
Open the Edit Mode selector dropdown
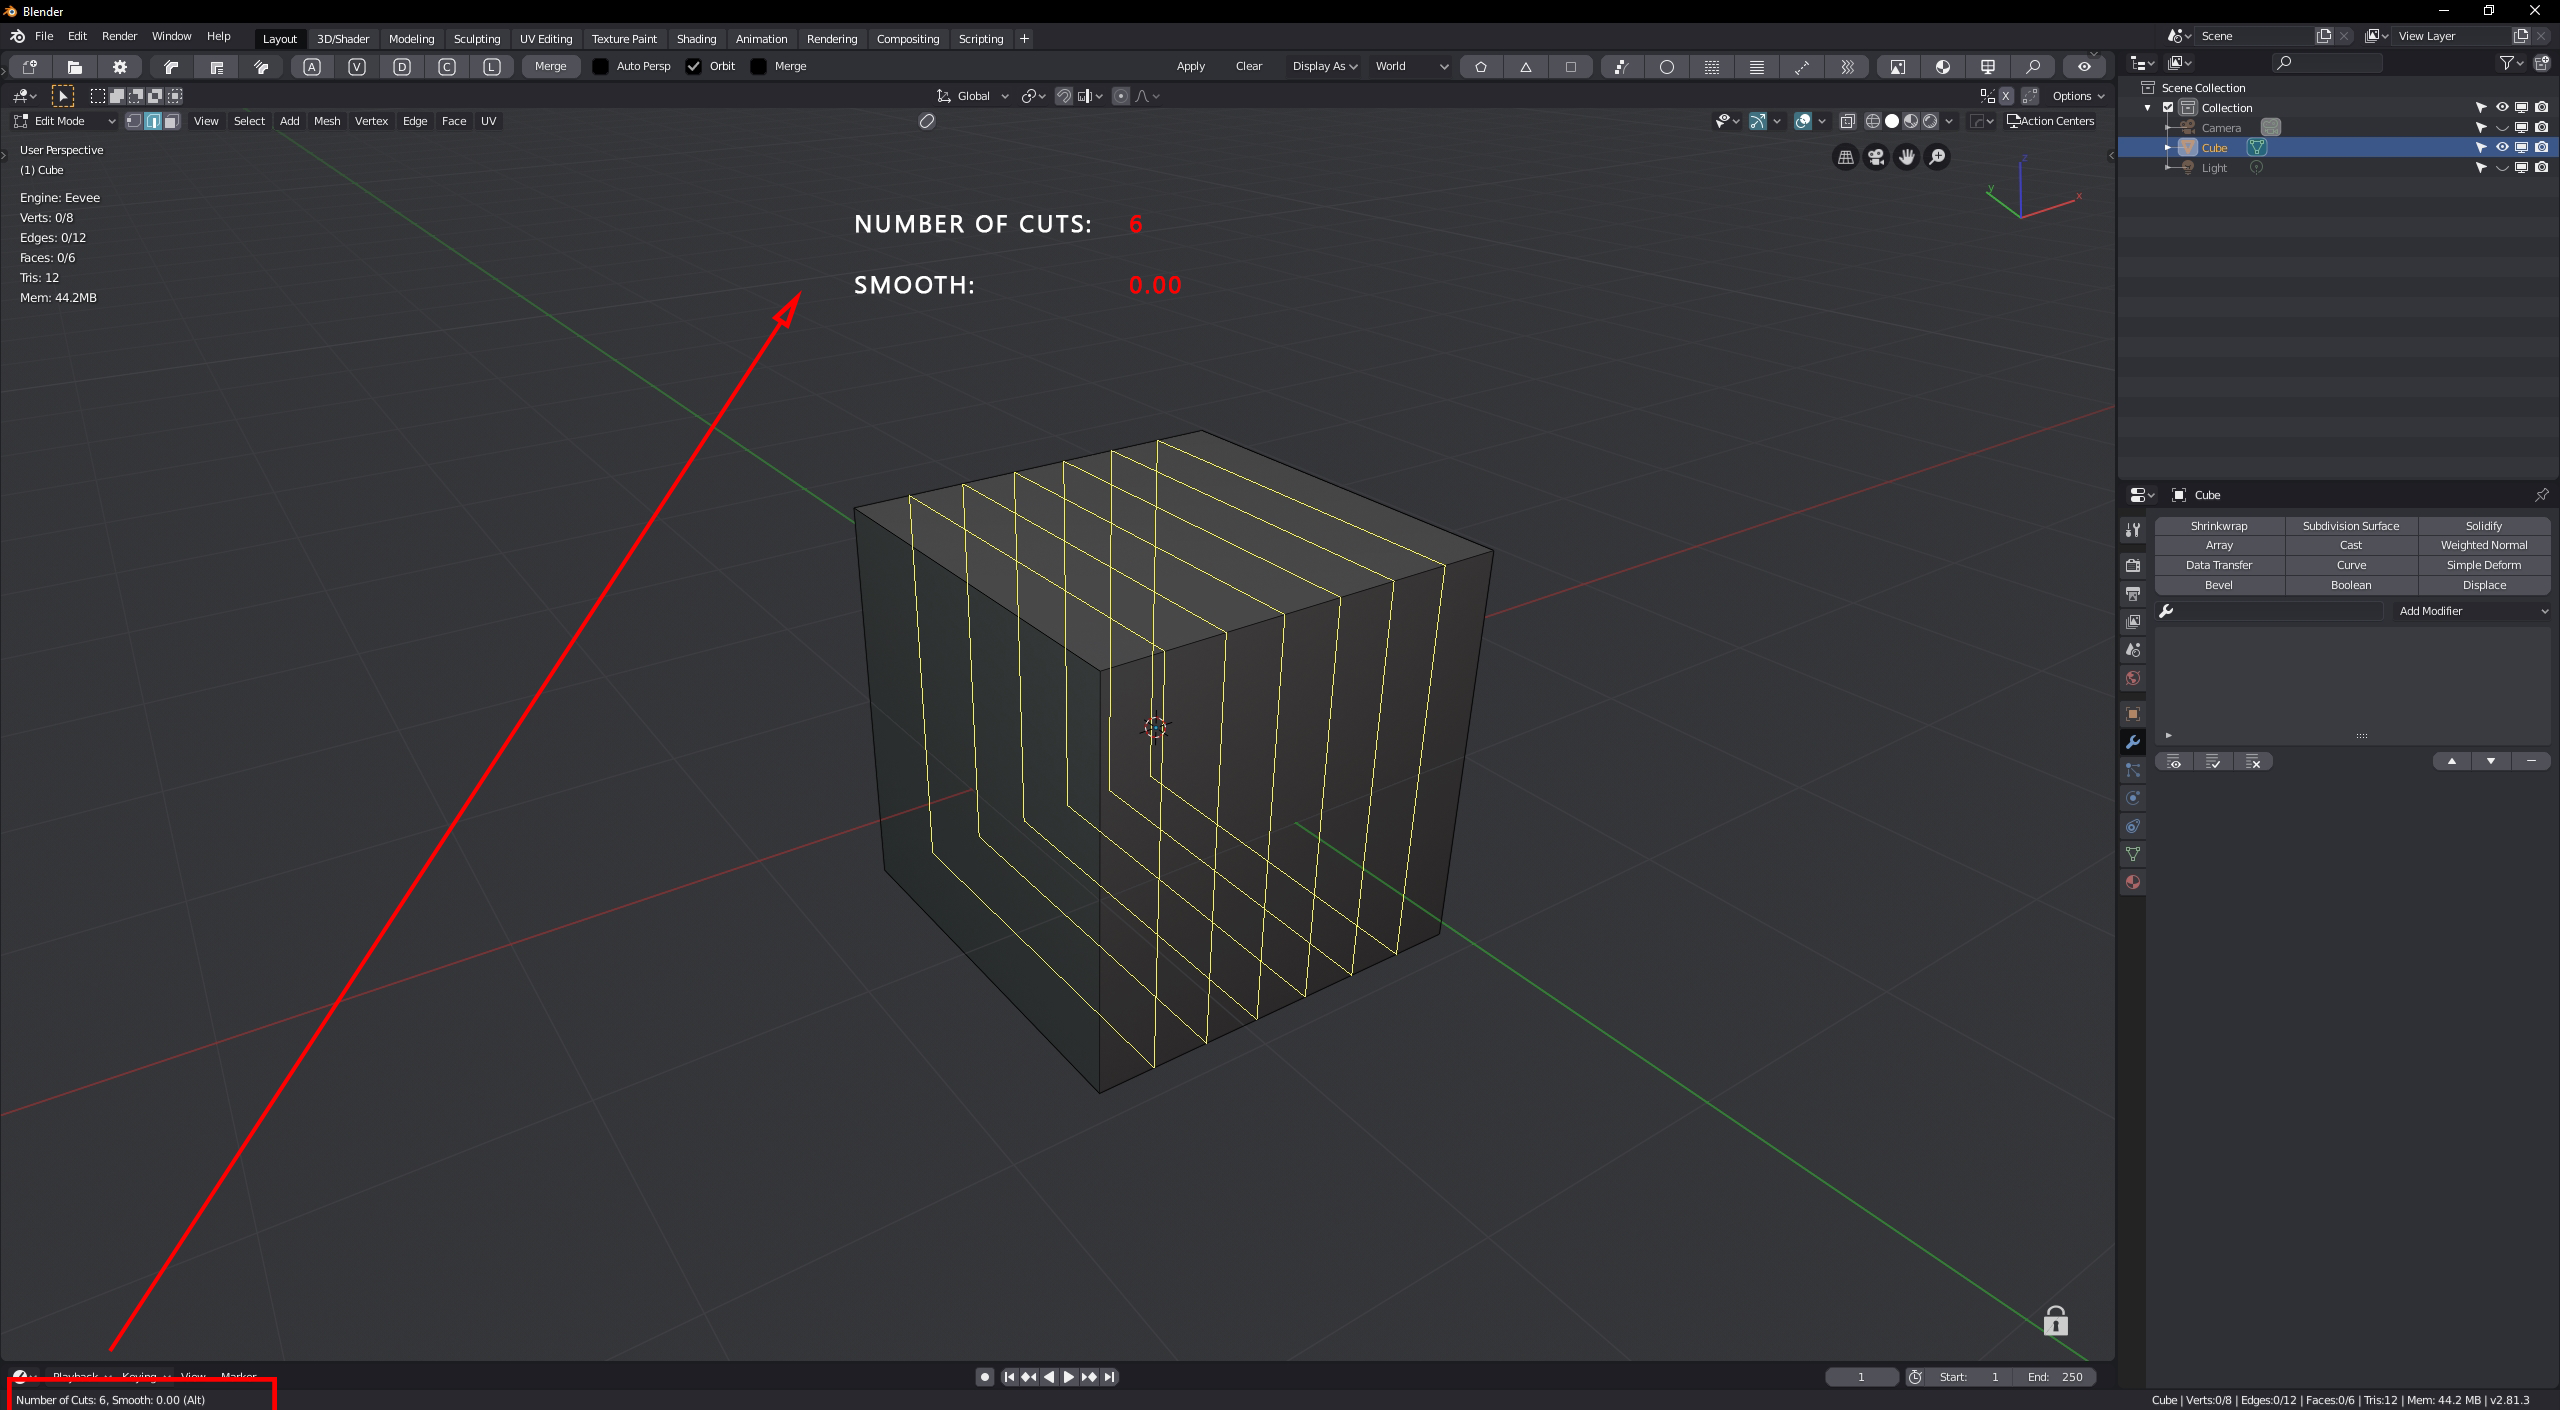coord(64,121)
